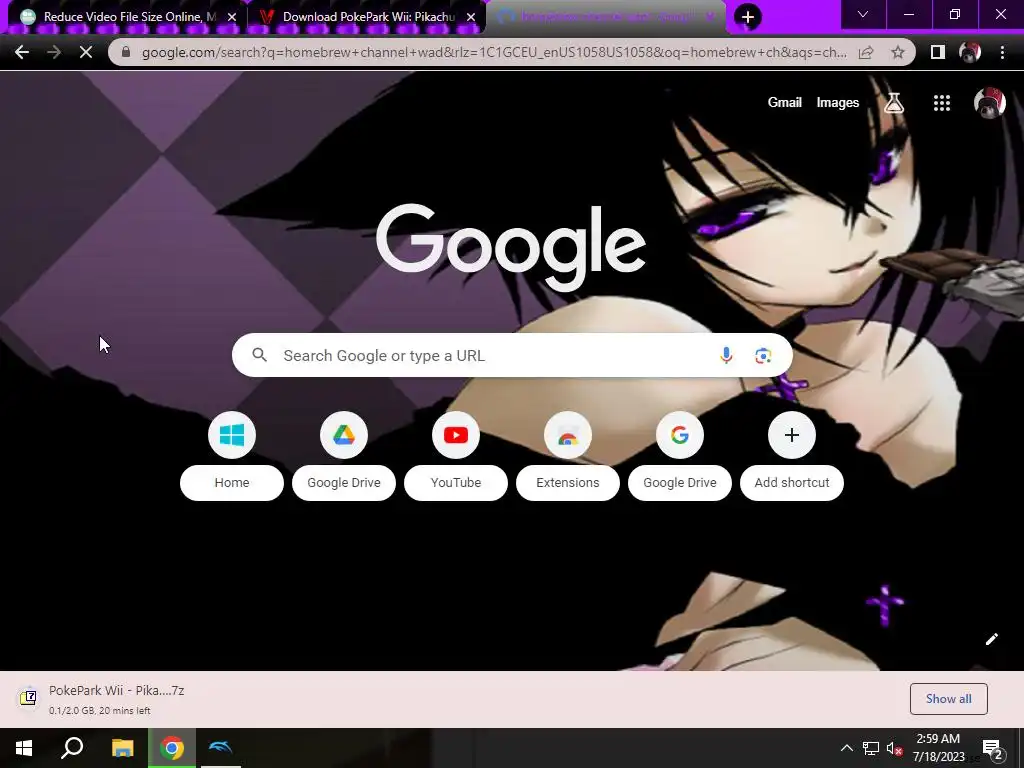Open the network status tray icon

click(871, 748)
